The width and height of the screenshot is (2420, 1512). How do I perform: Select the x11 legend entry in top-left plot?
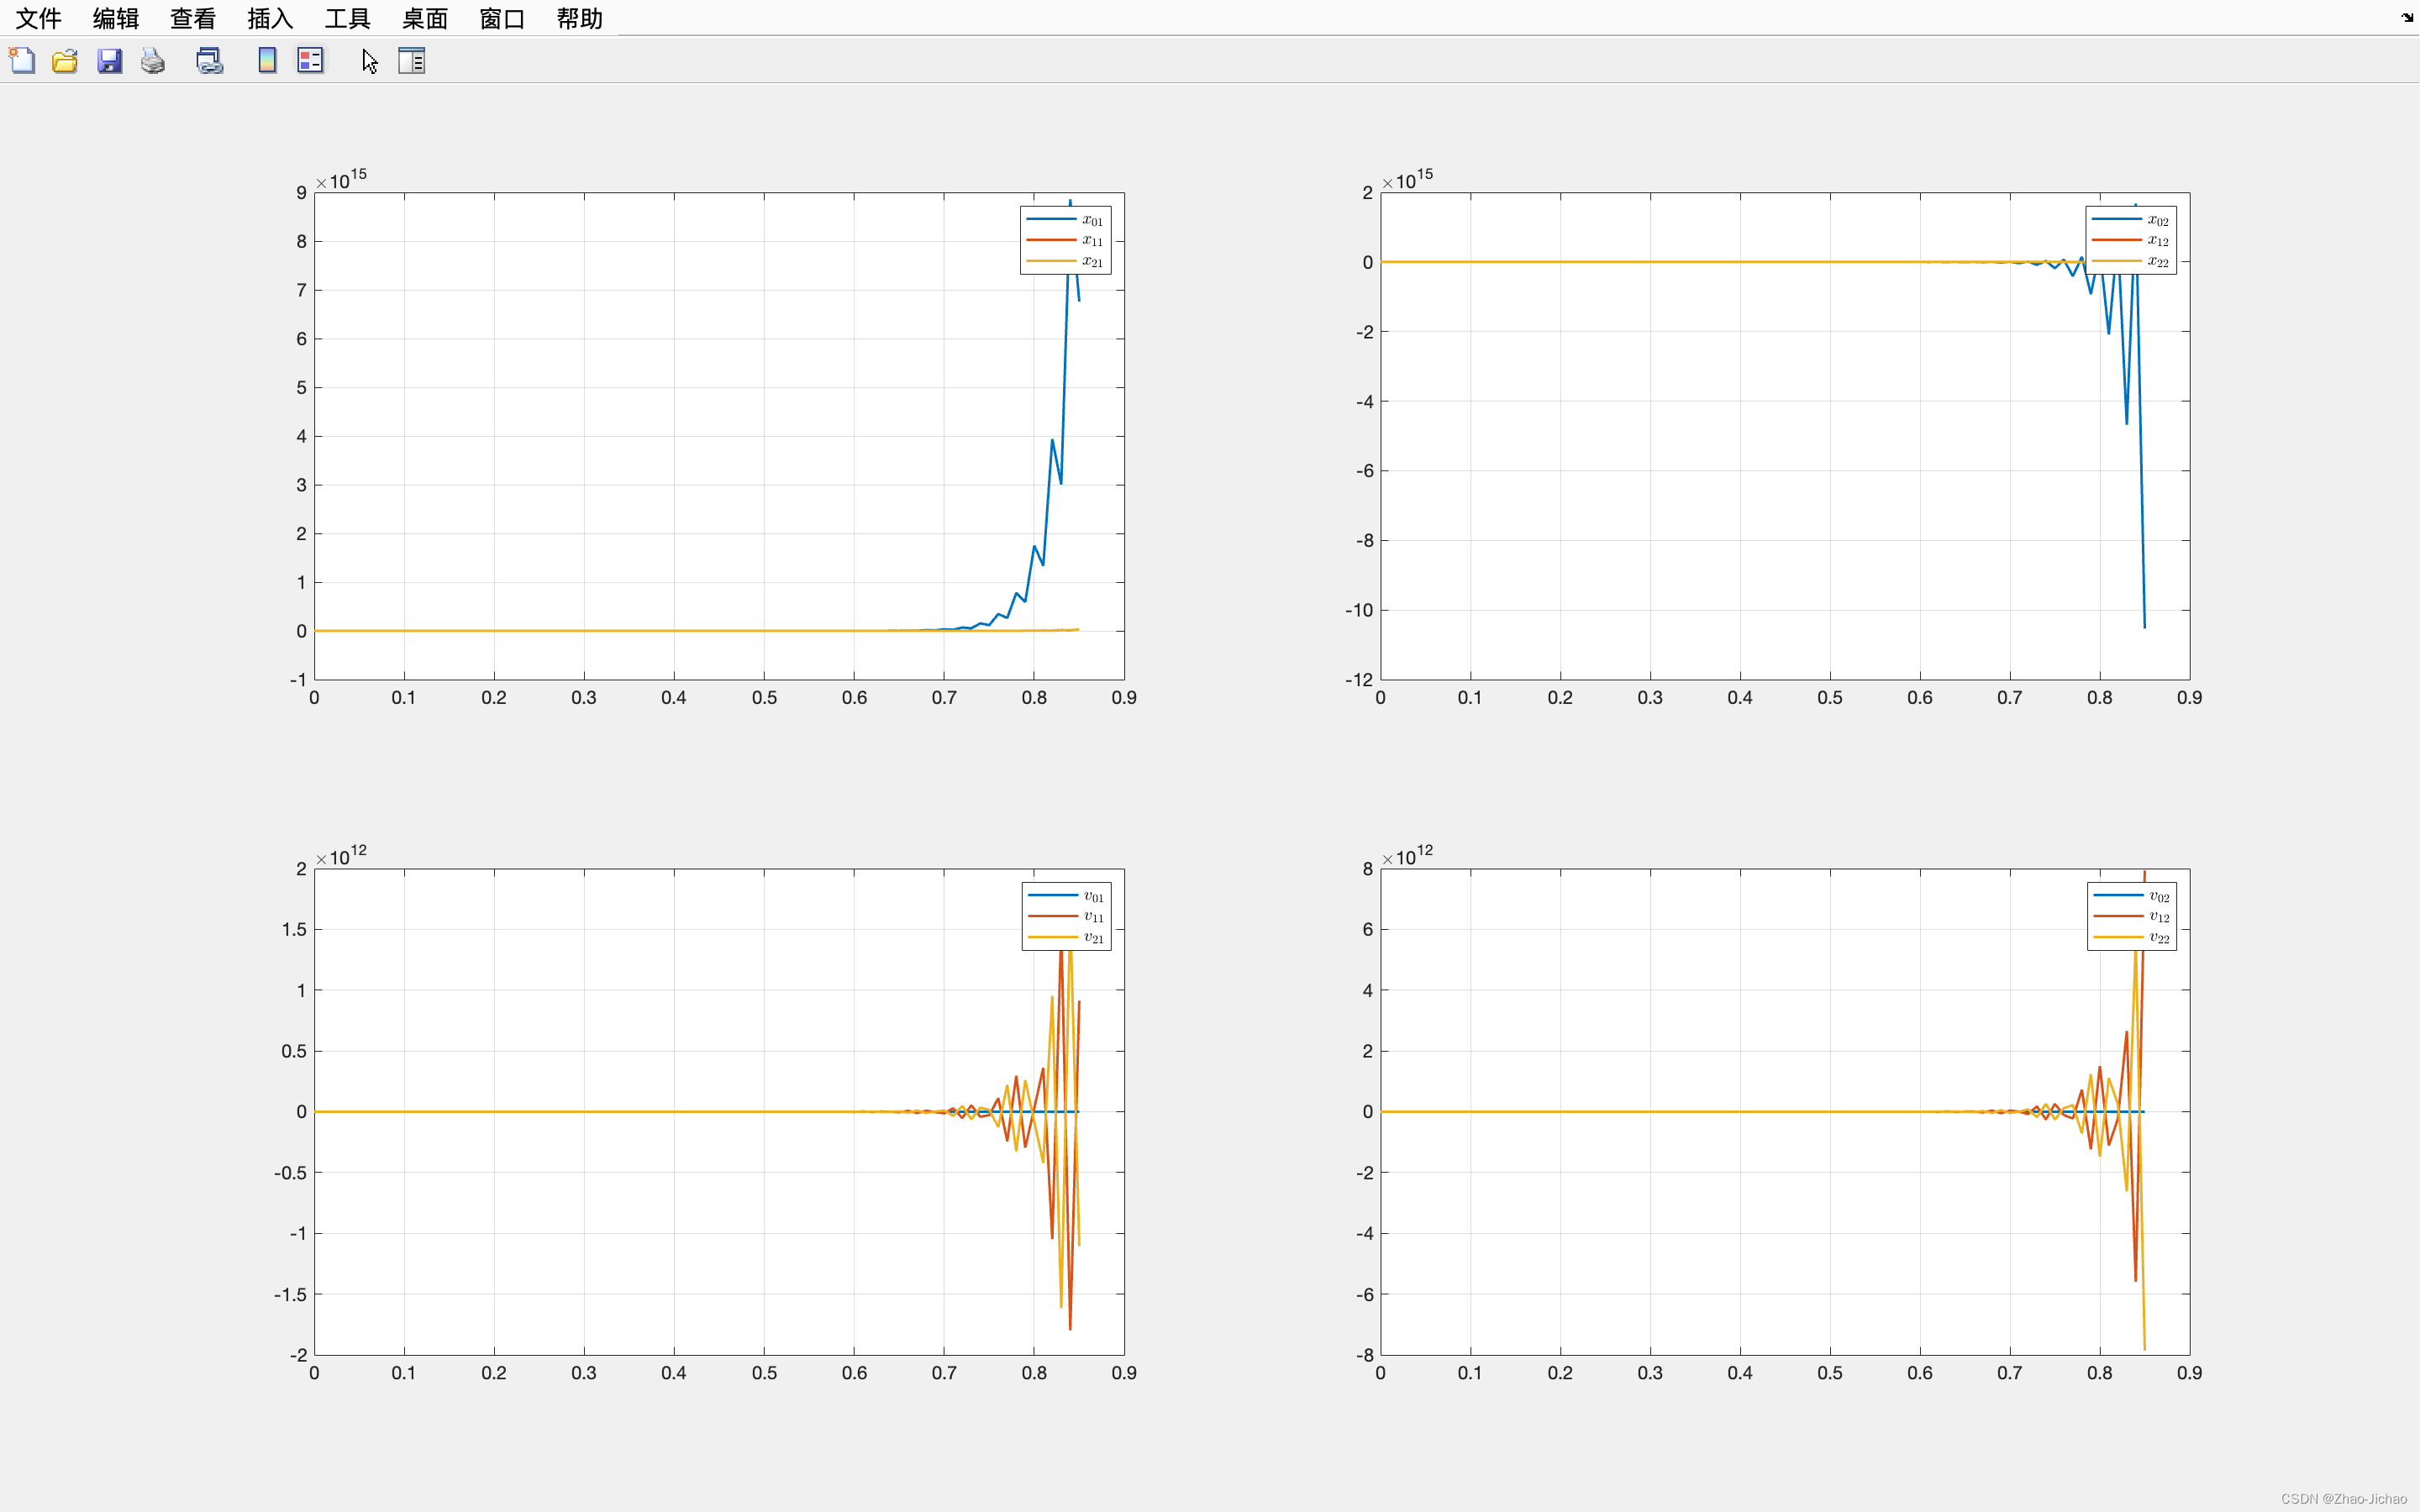[1065, 240]
